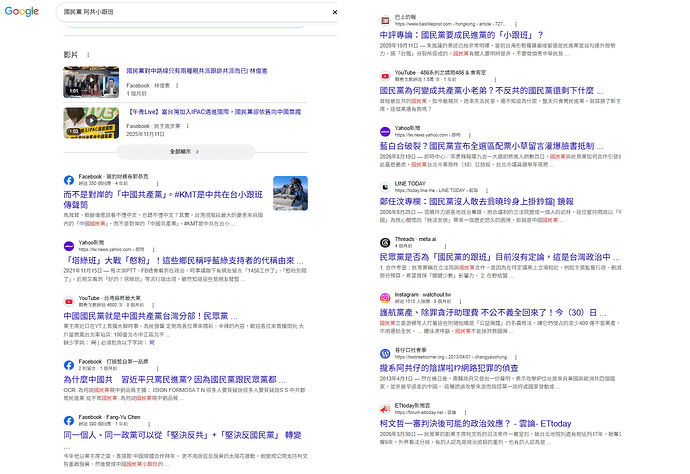
Task: Open 為什麼中國共 習近平只罵民進黨 link
Action: (x=174, y=379)
